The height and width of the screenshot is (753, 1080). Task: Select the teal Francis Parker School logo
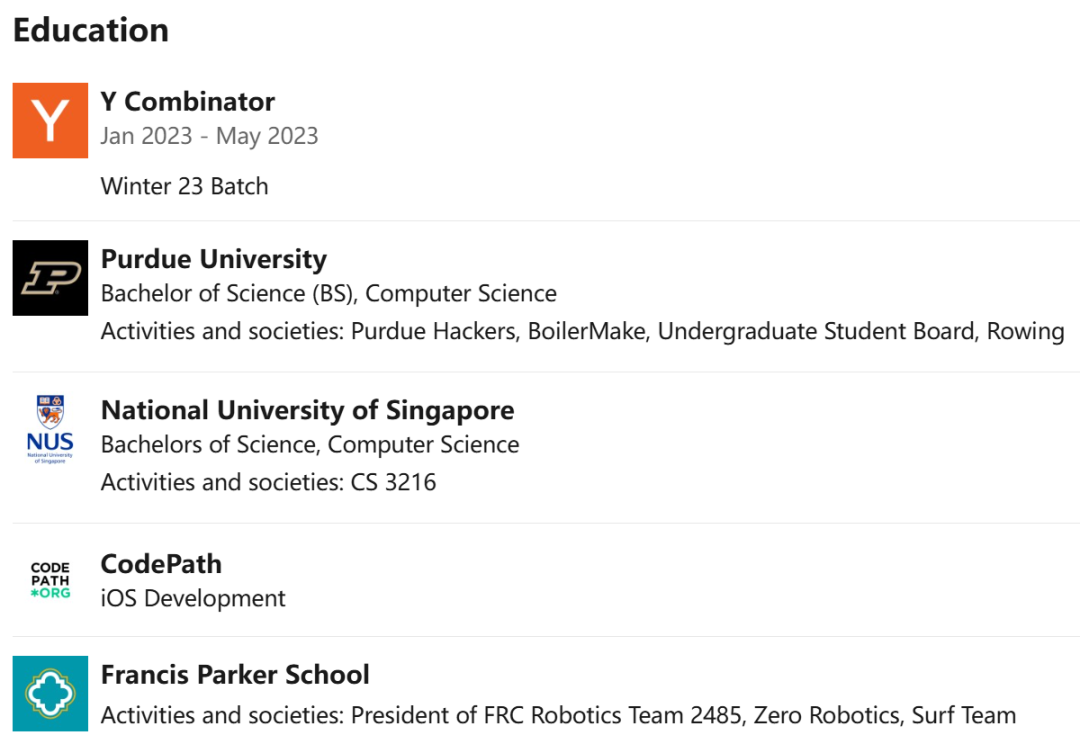coord(50,693)
